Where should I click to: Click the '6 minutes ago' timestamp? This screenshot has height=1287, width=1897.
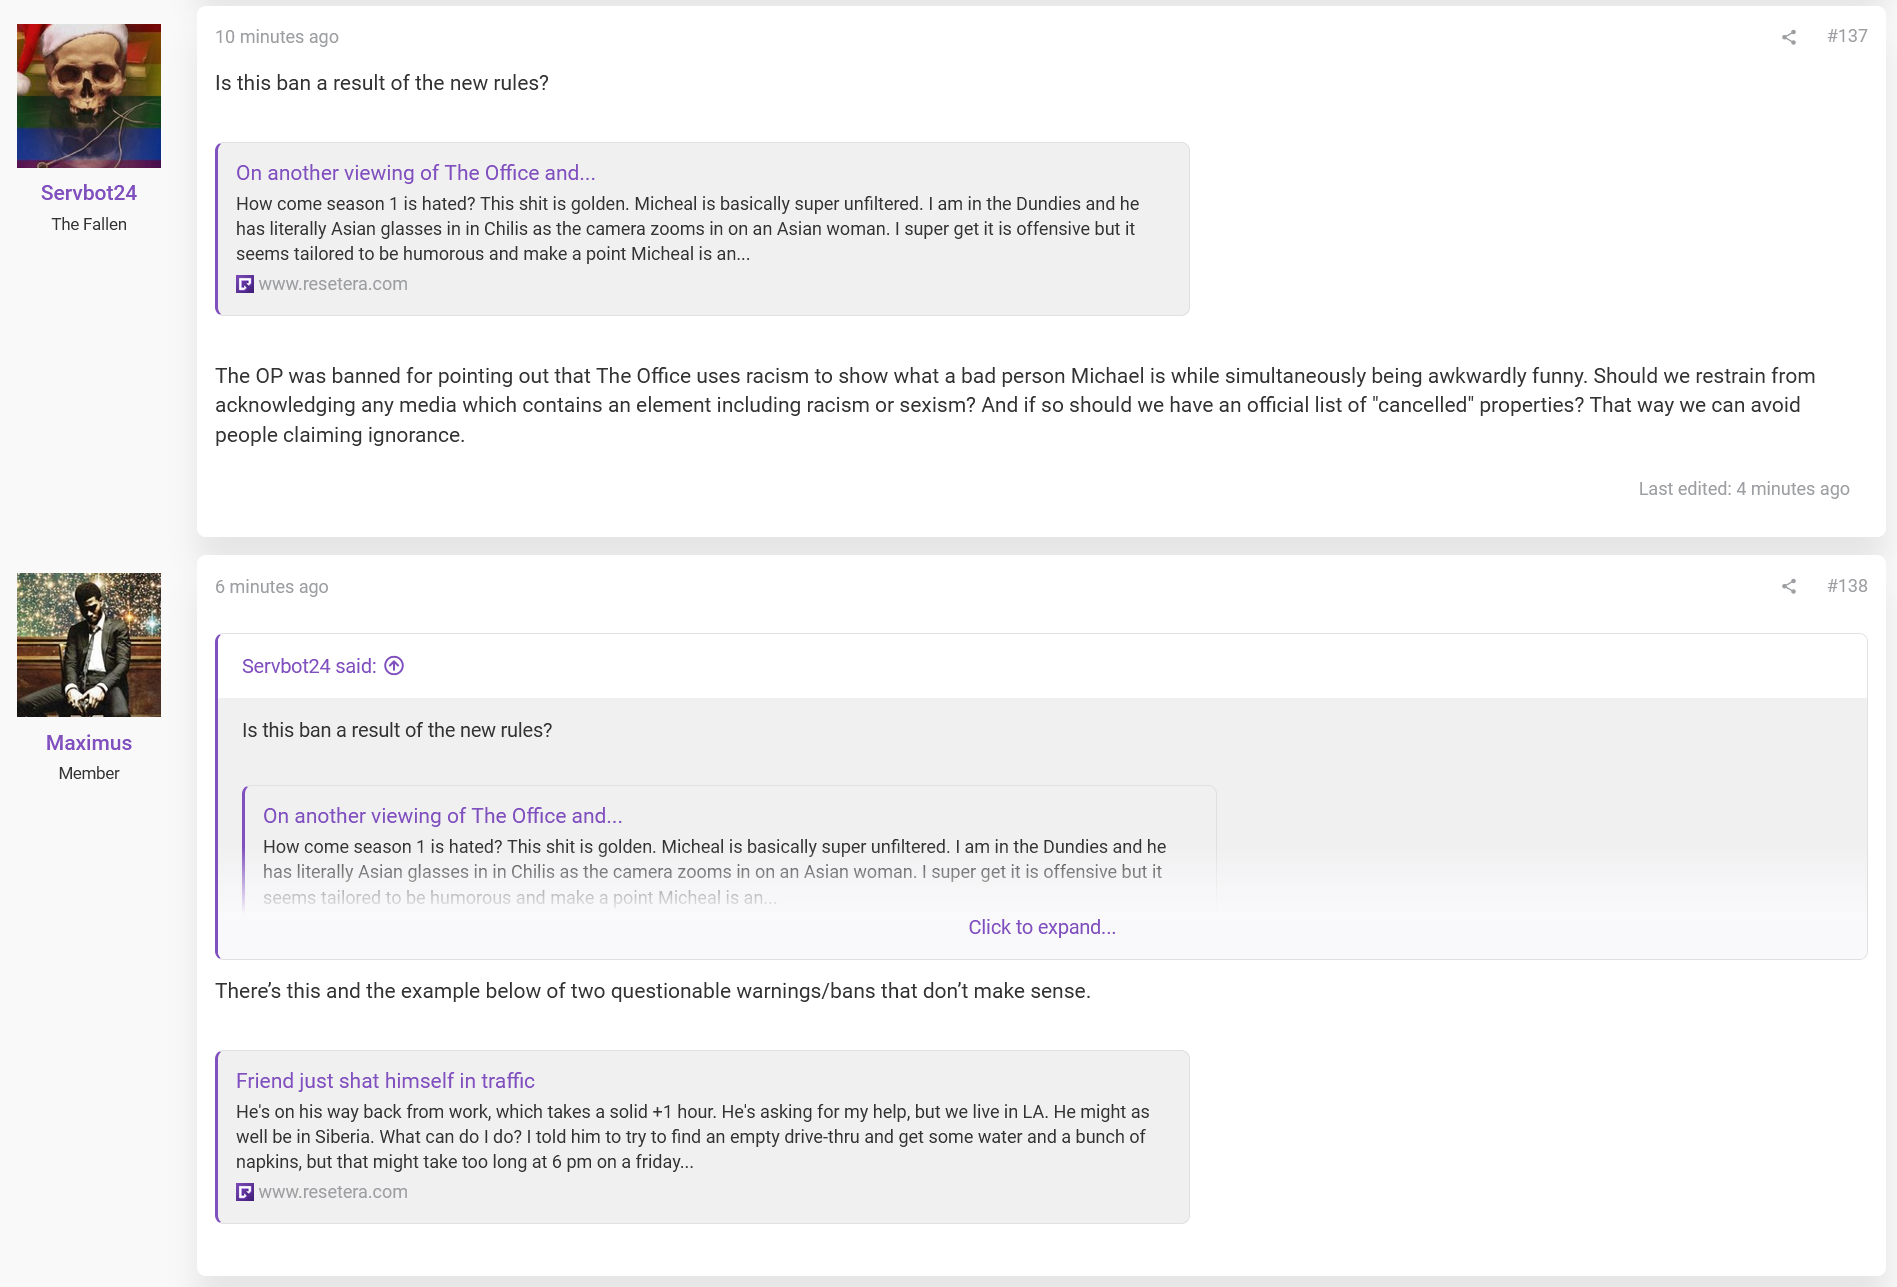pos(272,587)
